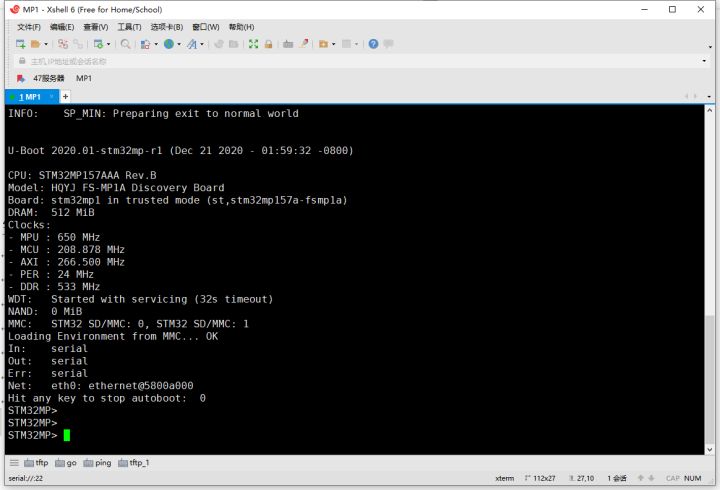Click the Lock Screen padlock icon
Screen dimensions: 720x490
tap(269, 44)
